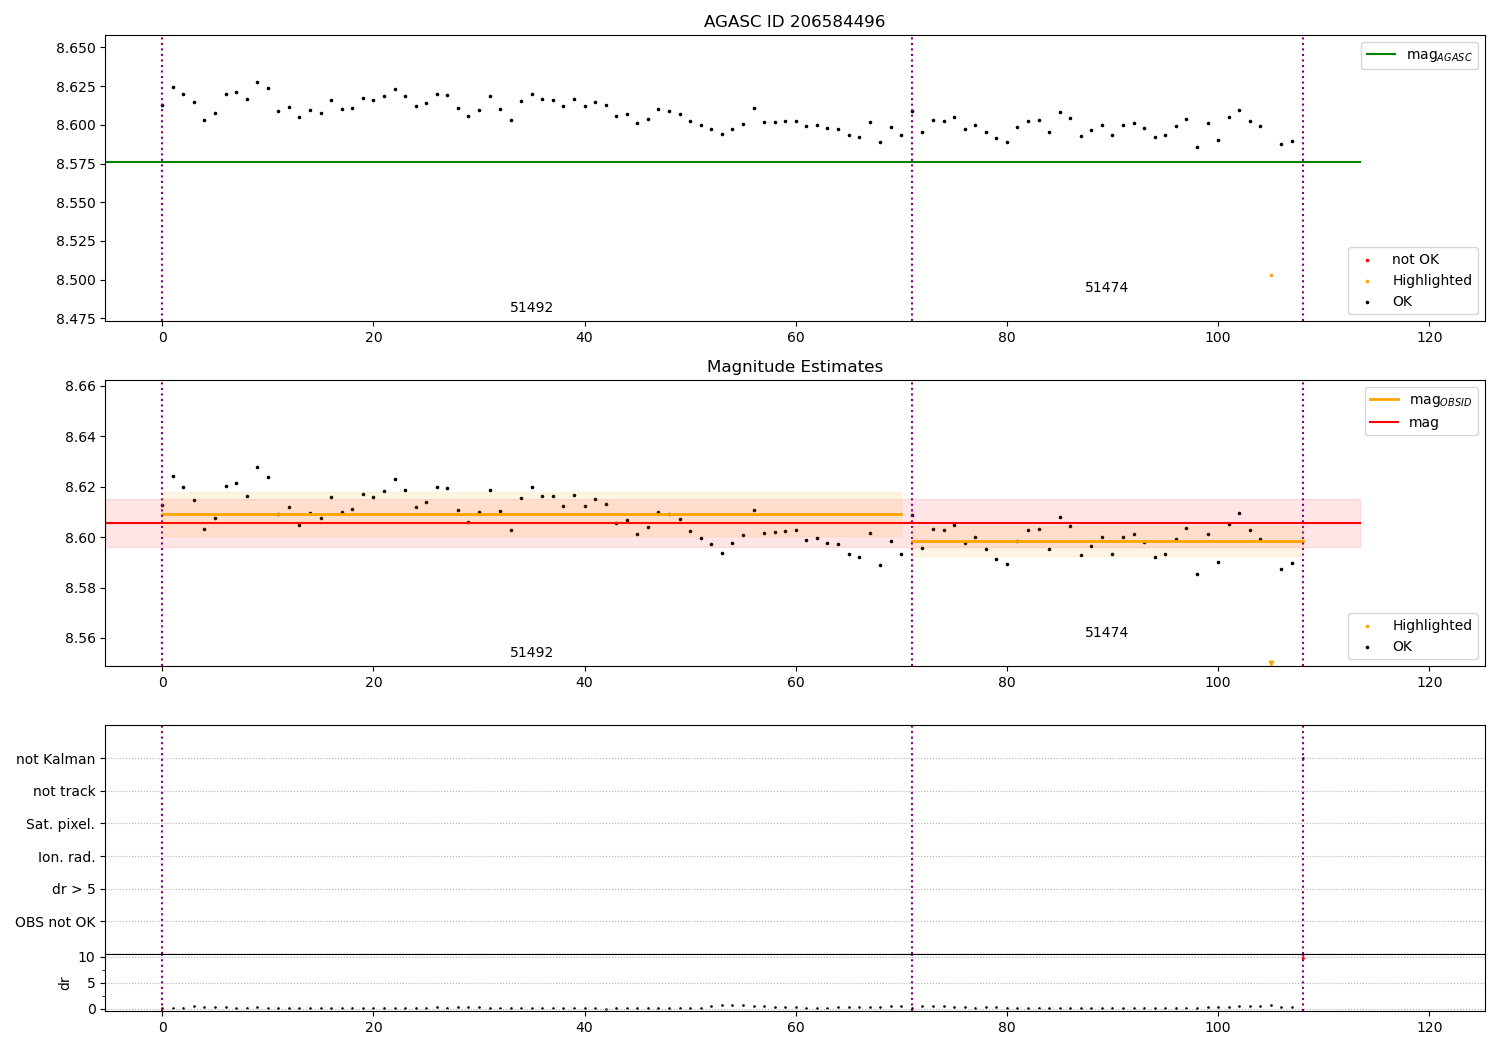
Task: Click the '8.475' y-tick in the top plot
Action: coord(74,319)
